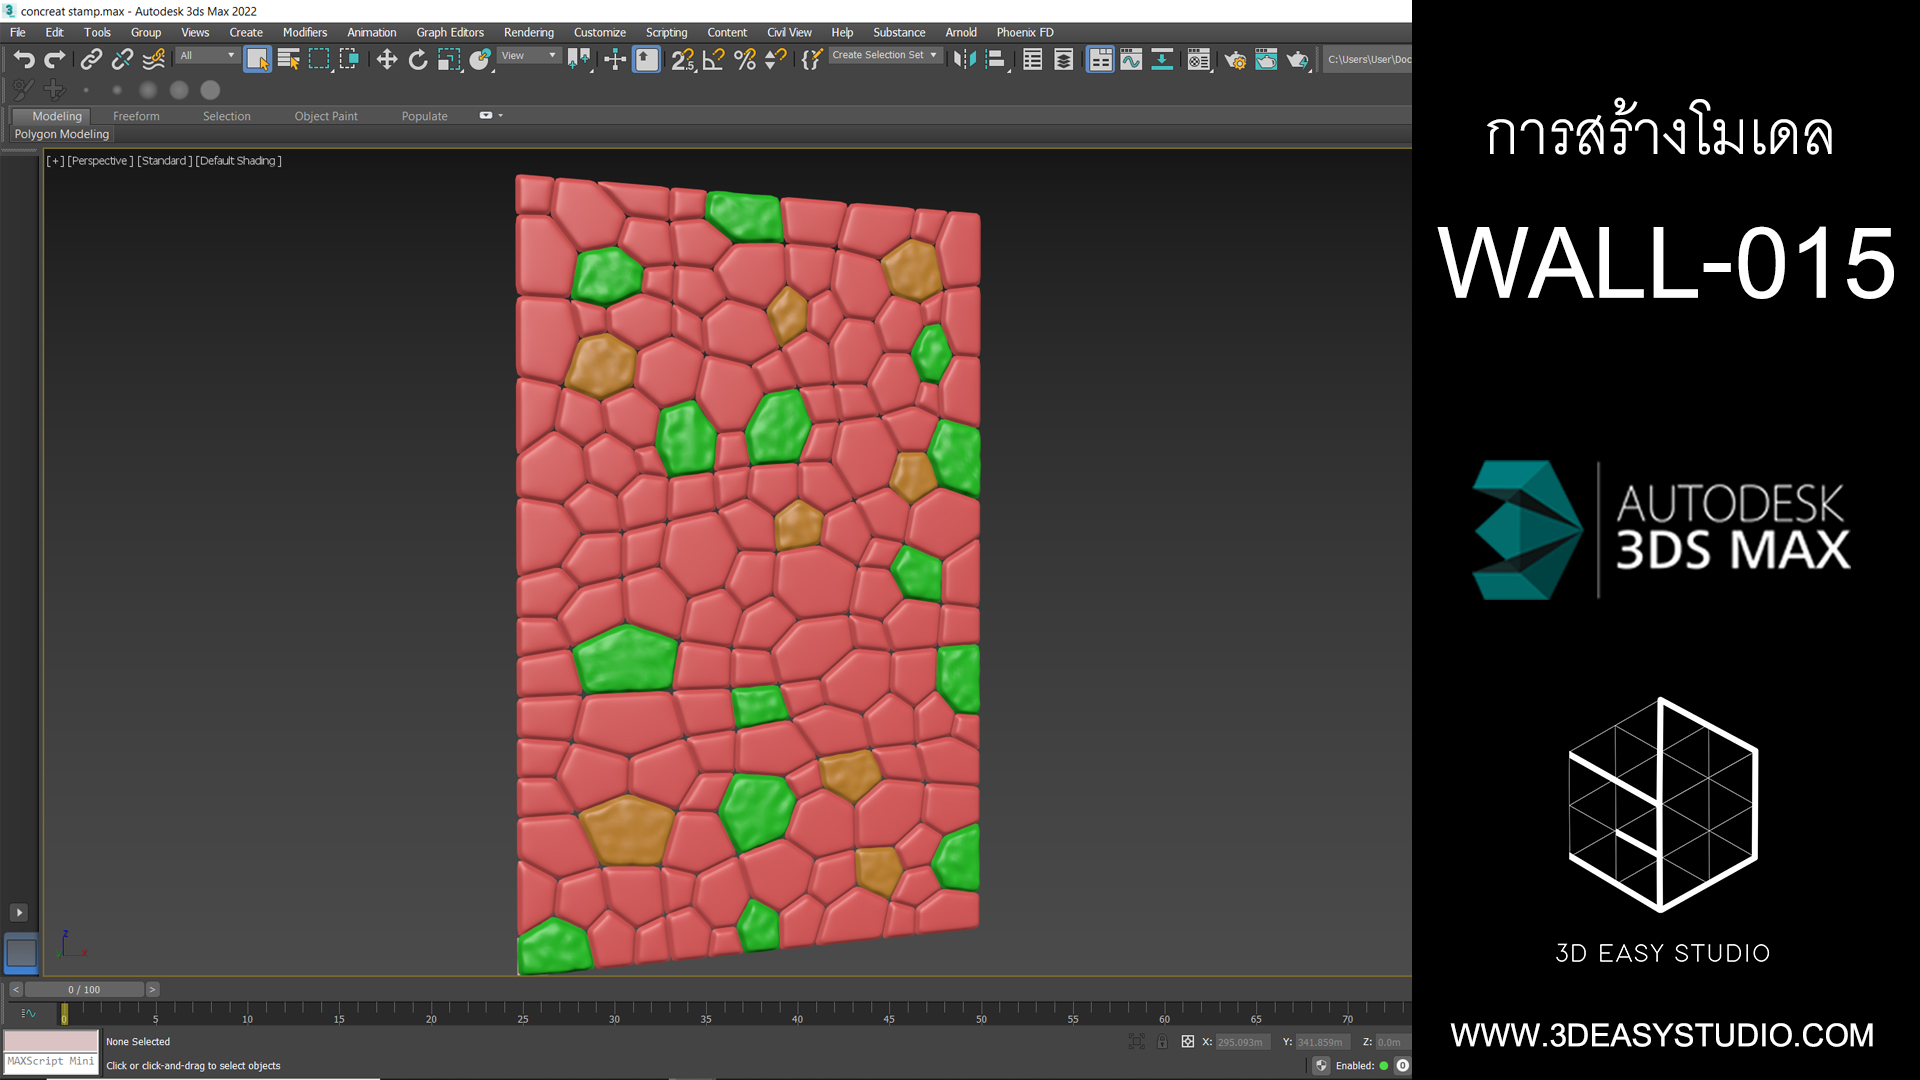Click the Undo arrow icon
This screenshot has height=1080, width=1920.
coord(24,60)
